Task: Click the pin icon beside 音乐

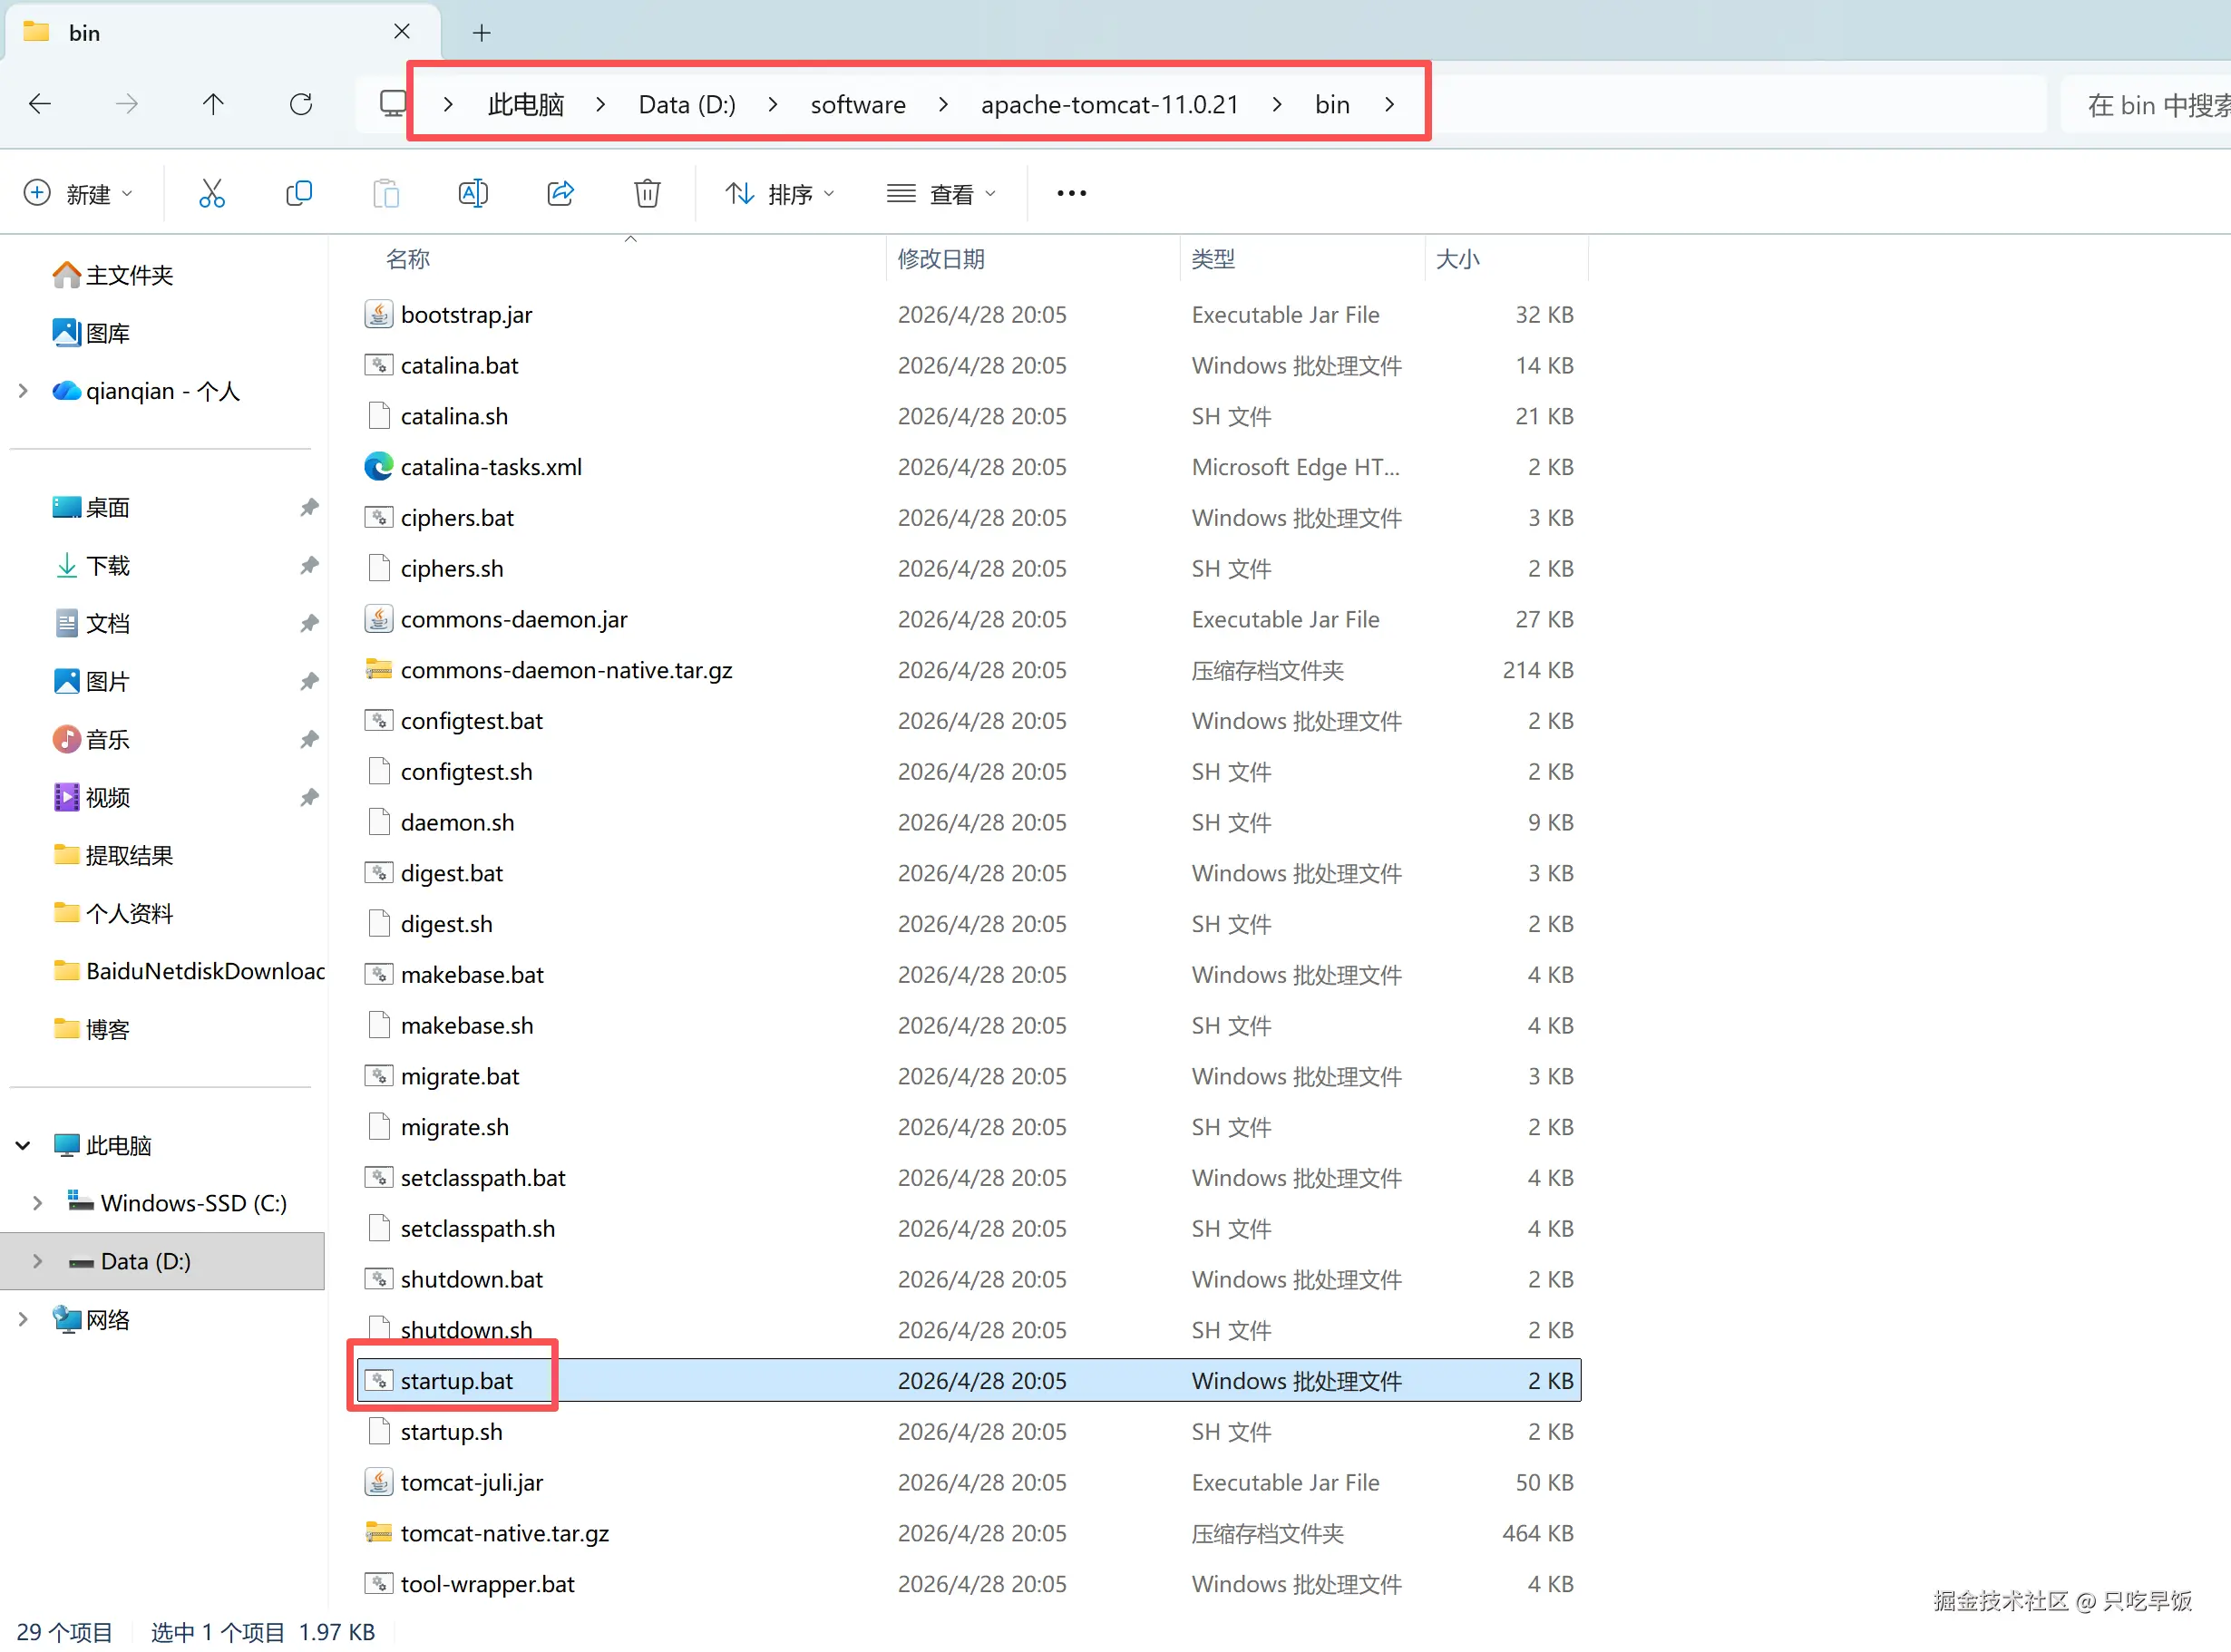Action: pyautogui.click(x=309, y=740)
